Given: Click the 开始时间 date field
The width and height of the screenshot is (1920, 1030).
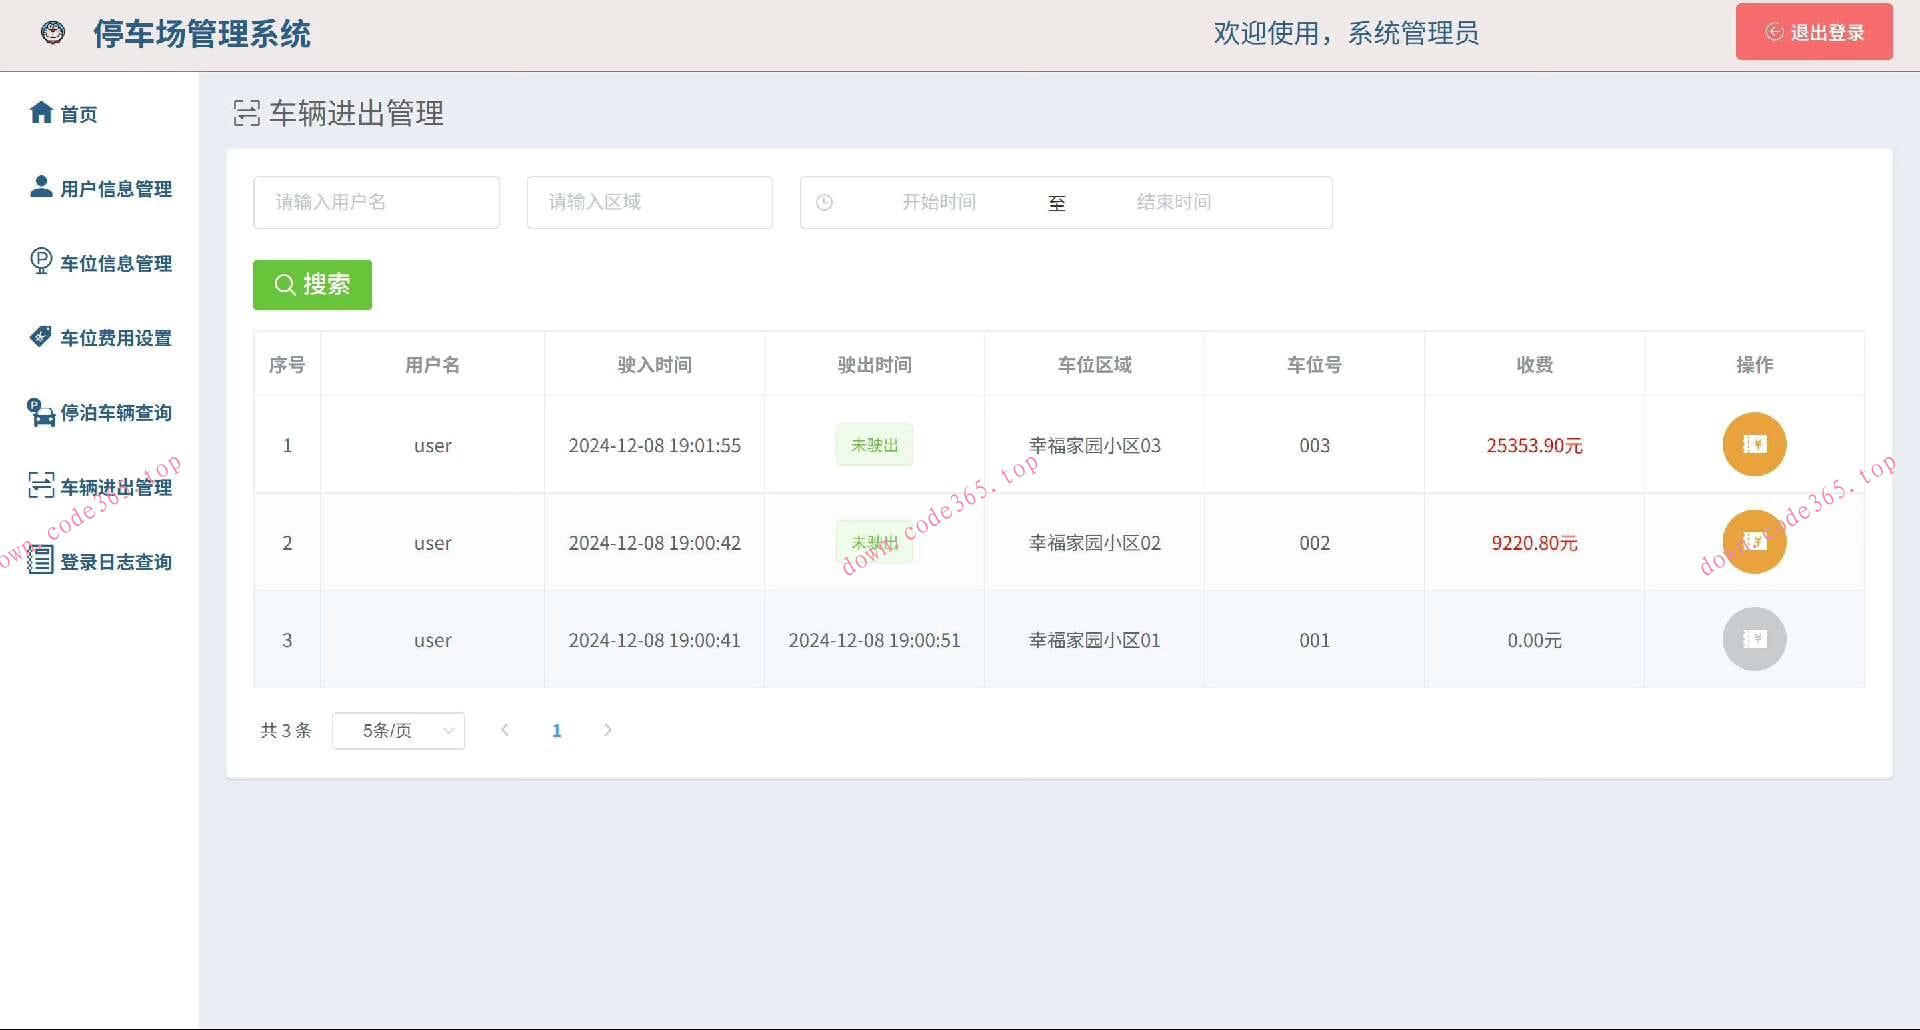Looking at the screenshot, I should pyautogui.click(x=939, y=202).
